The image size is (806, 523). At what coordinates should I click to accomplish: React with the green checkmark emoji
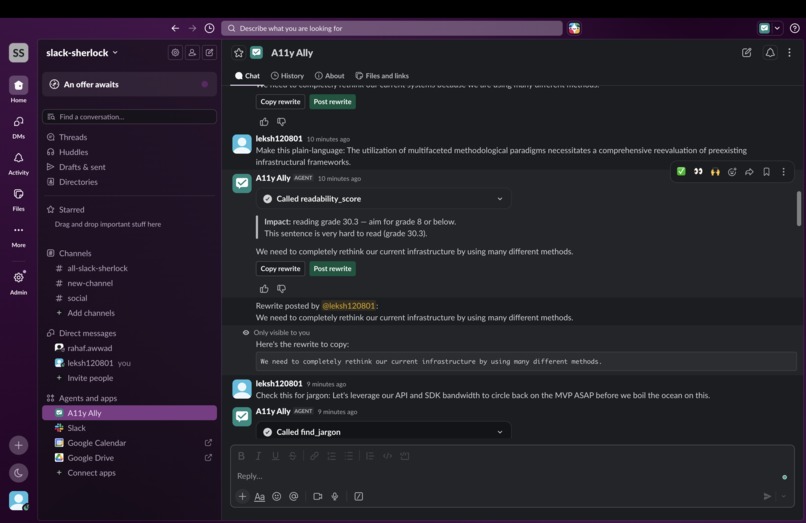(681, 172)
